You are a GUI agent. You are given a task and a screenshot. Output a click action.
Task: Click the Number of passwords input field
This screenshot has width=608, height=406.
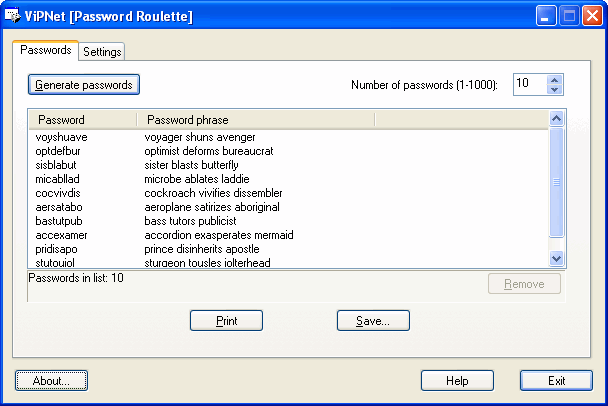tap(530, 84)
